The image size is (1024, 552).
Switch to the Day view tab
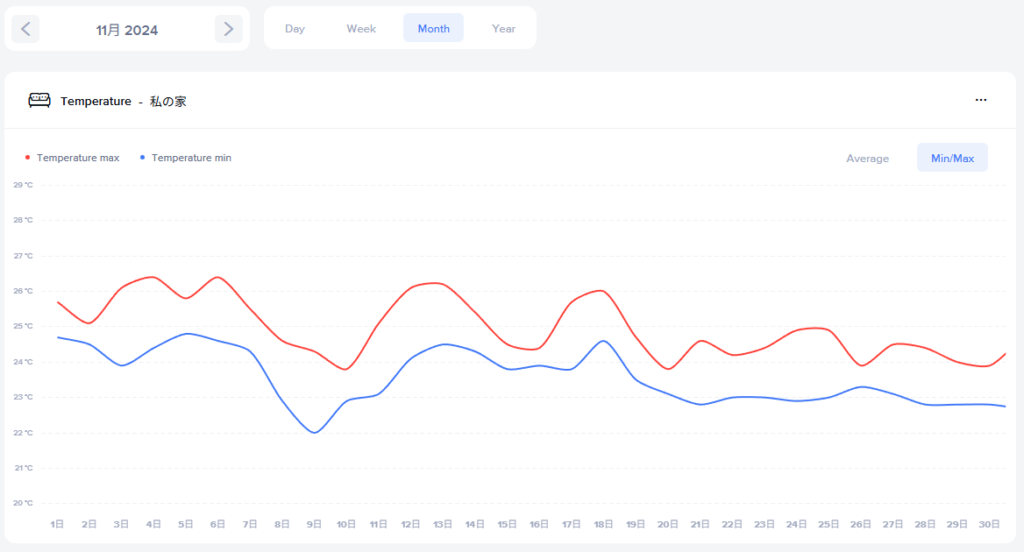click(295, 29)
